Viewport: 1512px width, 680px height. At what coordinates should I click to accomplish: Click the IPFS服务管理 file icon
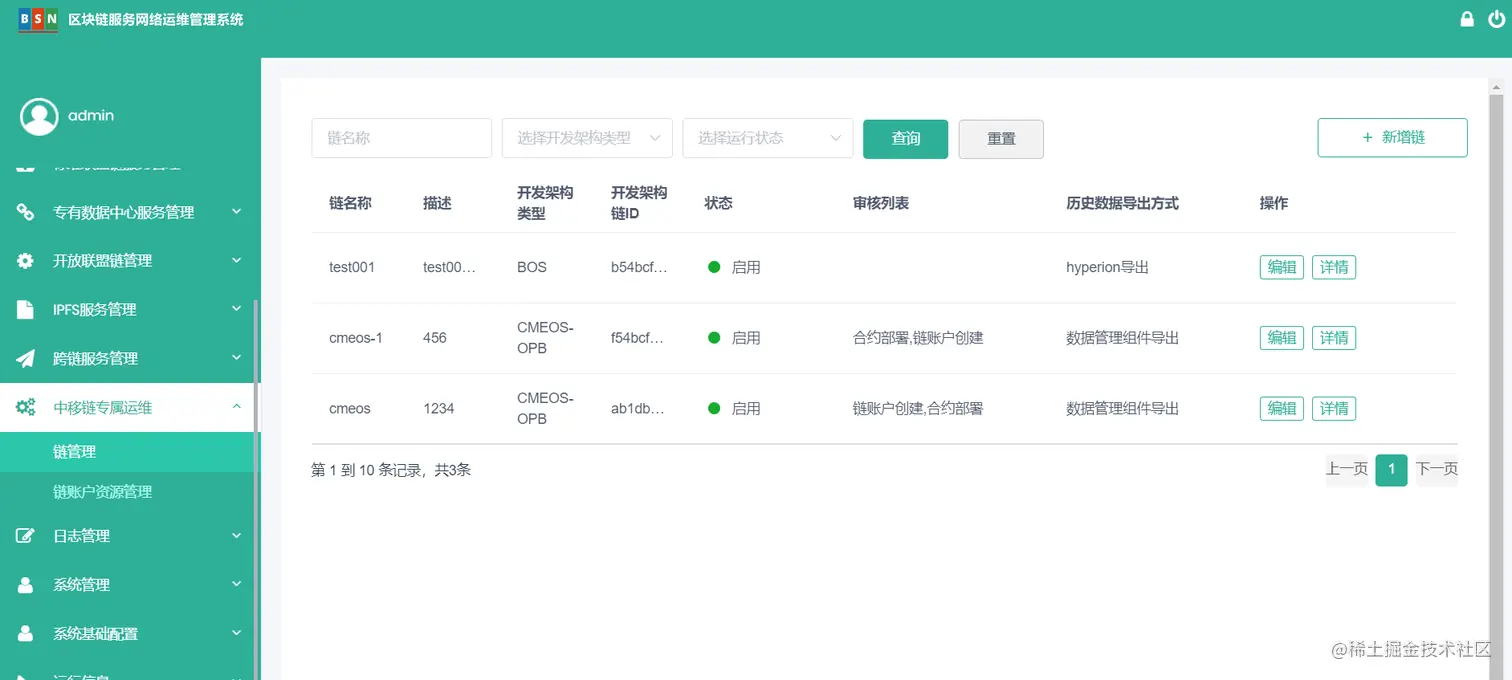pos(26,310)
